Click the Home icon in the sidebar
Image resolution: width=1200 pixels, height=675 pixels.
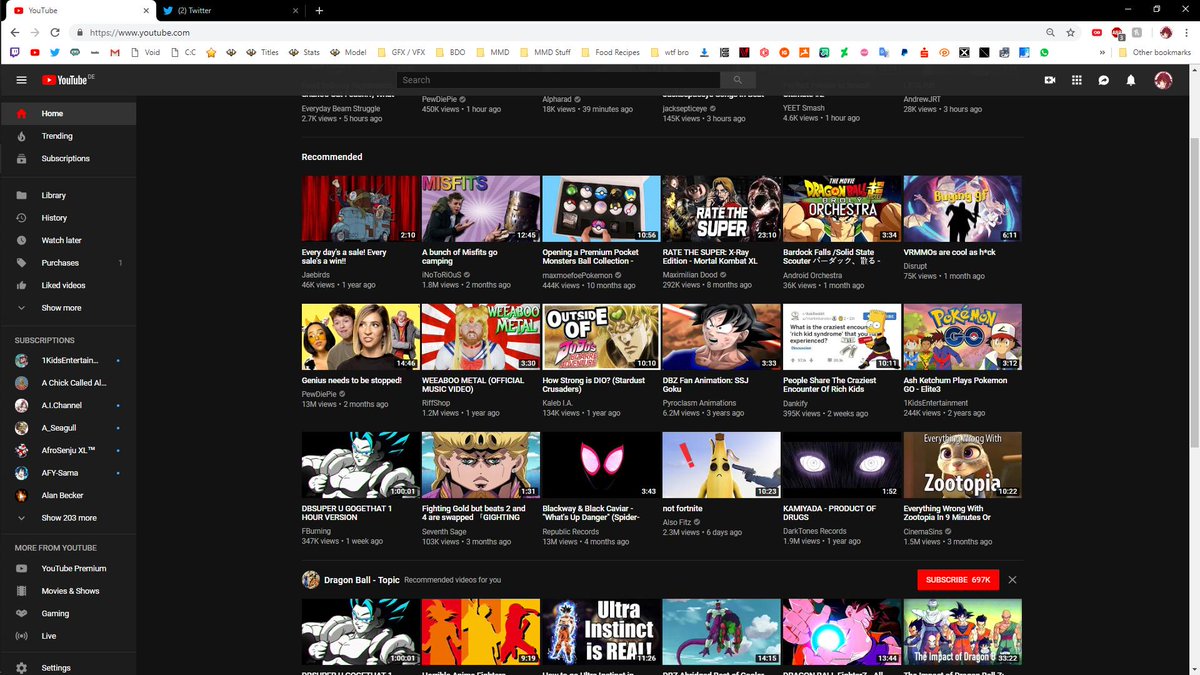(21, 113)
